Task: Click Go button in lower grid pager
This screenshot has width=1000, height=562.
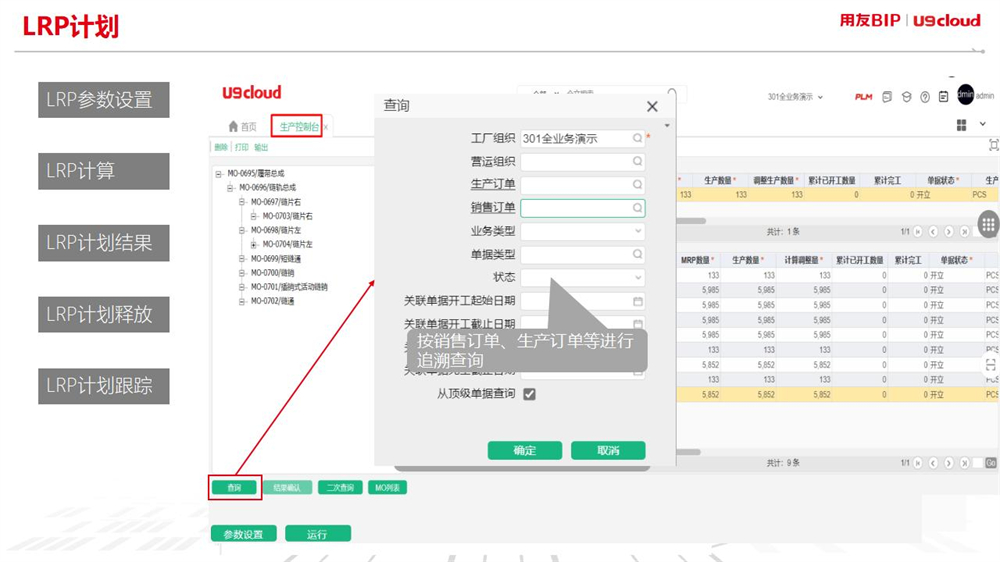Action: point(990,463)
